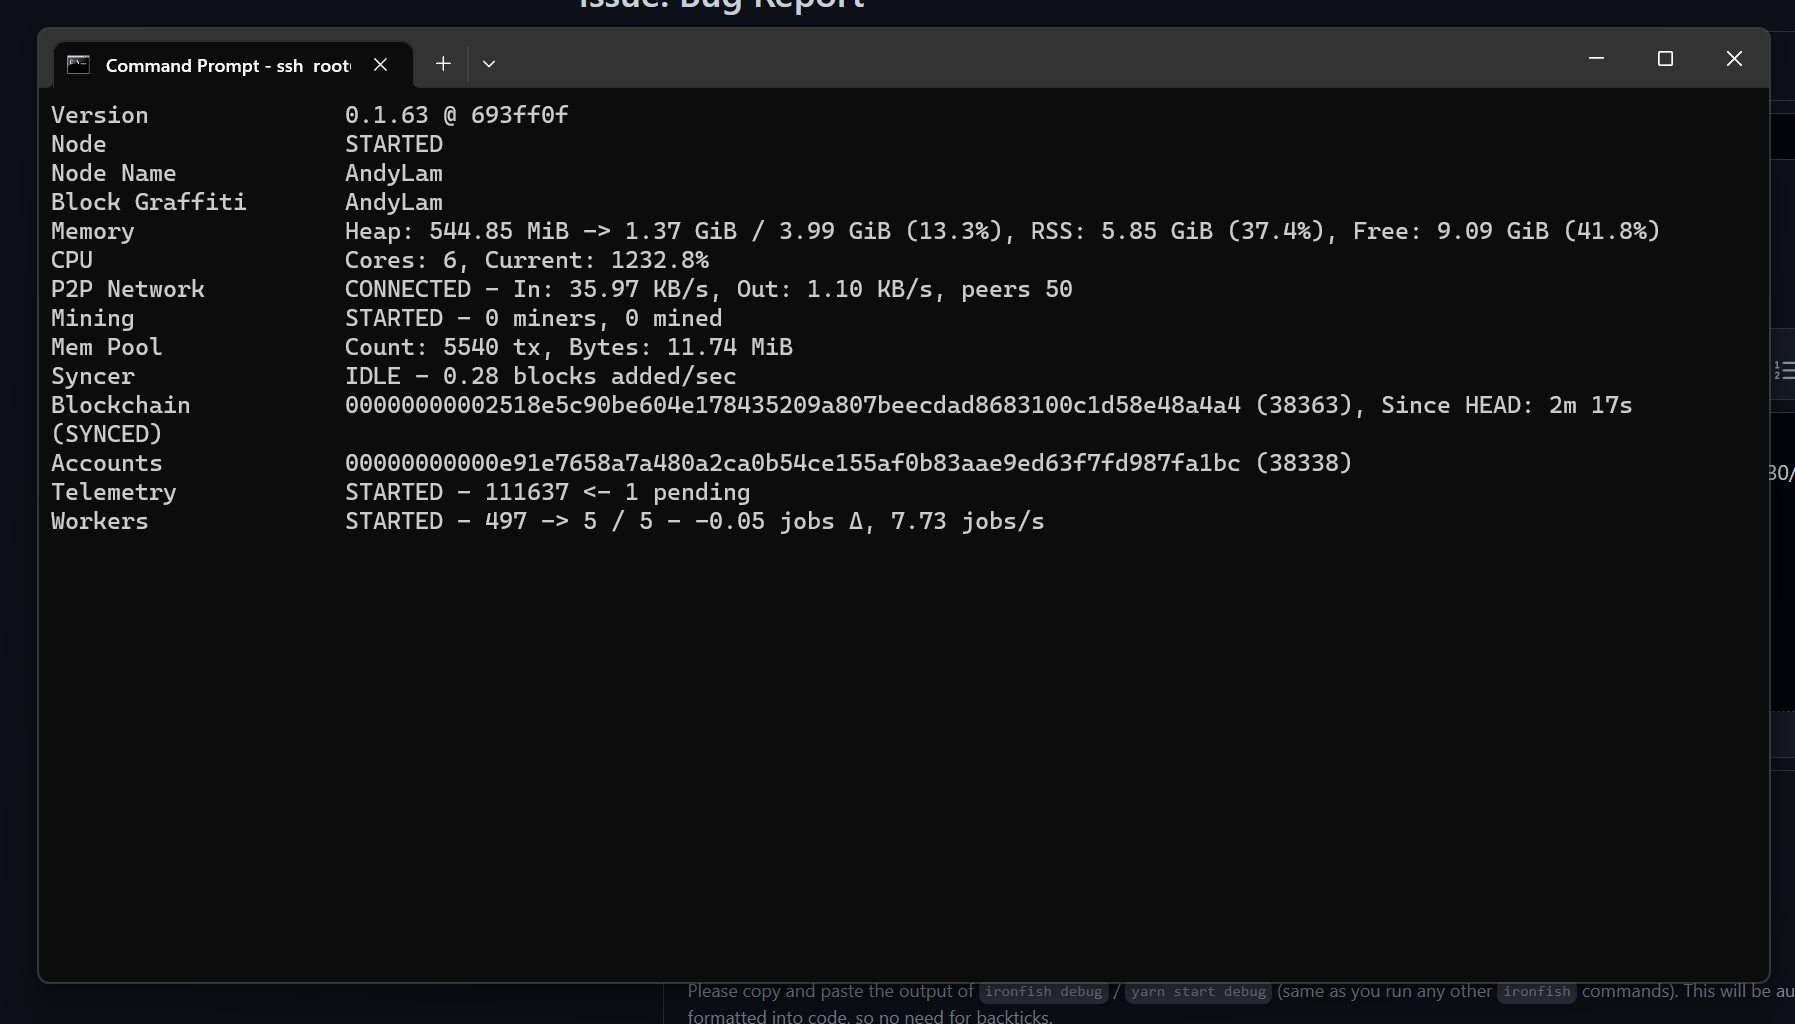The width and height of the screenshot is (1795, 1024).
Task: Open a new tab with the plus icon
Action: click(x=443, y=63)
